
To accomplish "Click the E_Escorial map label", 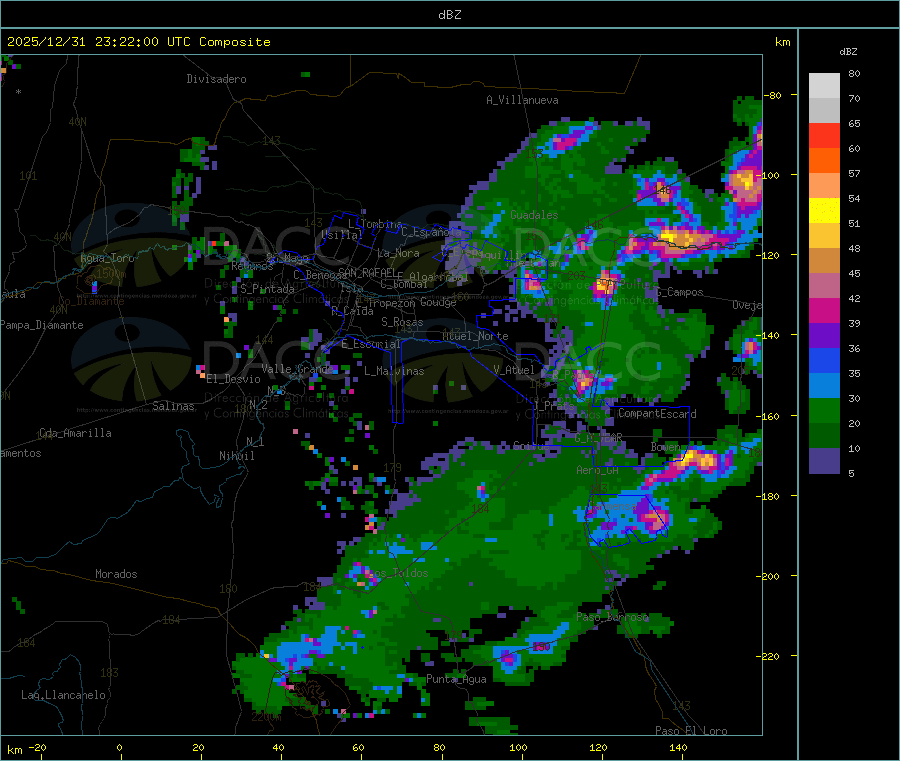I will coord(370,344).
